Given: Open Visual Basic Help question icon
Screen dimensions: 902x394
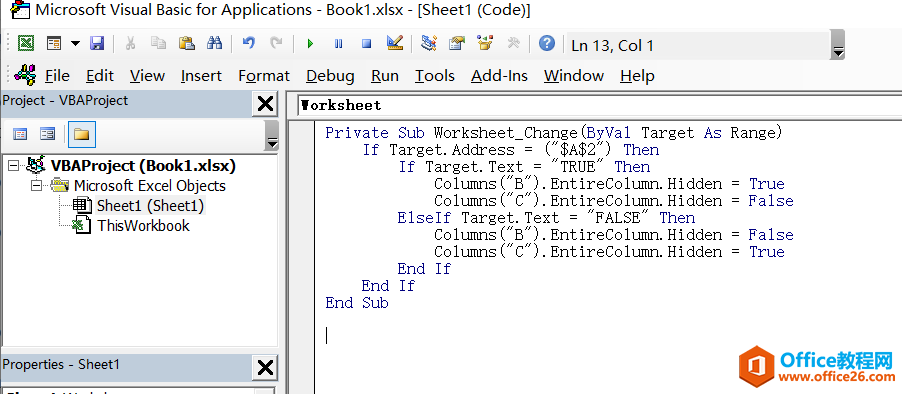Looking at the screenshot, I should pos(547,44).
